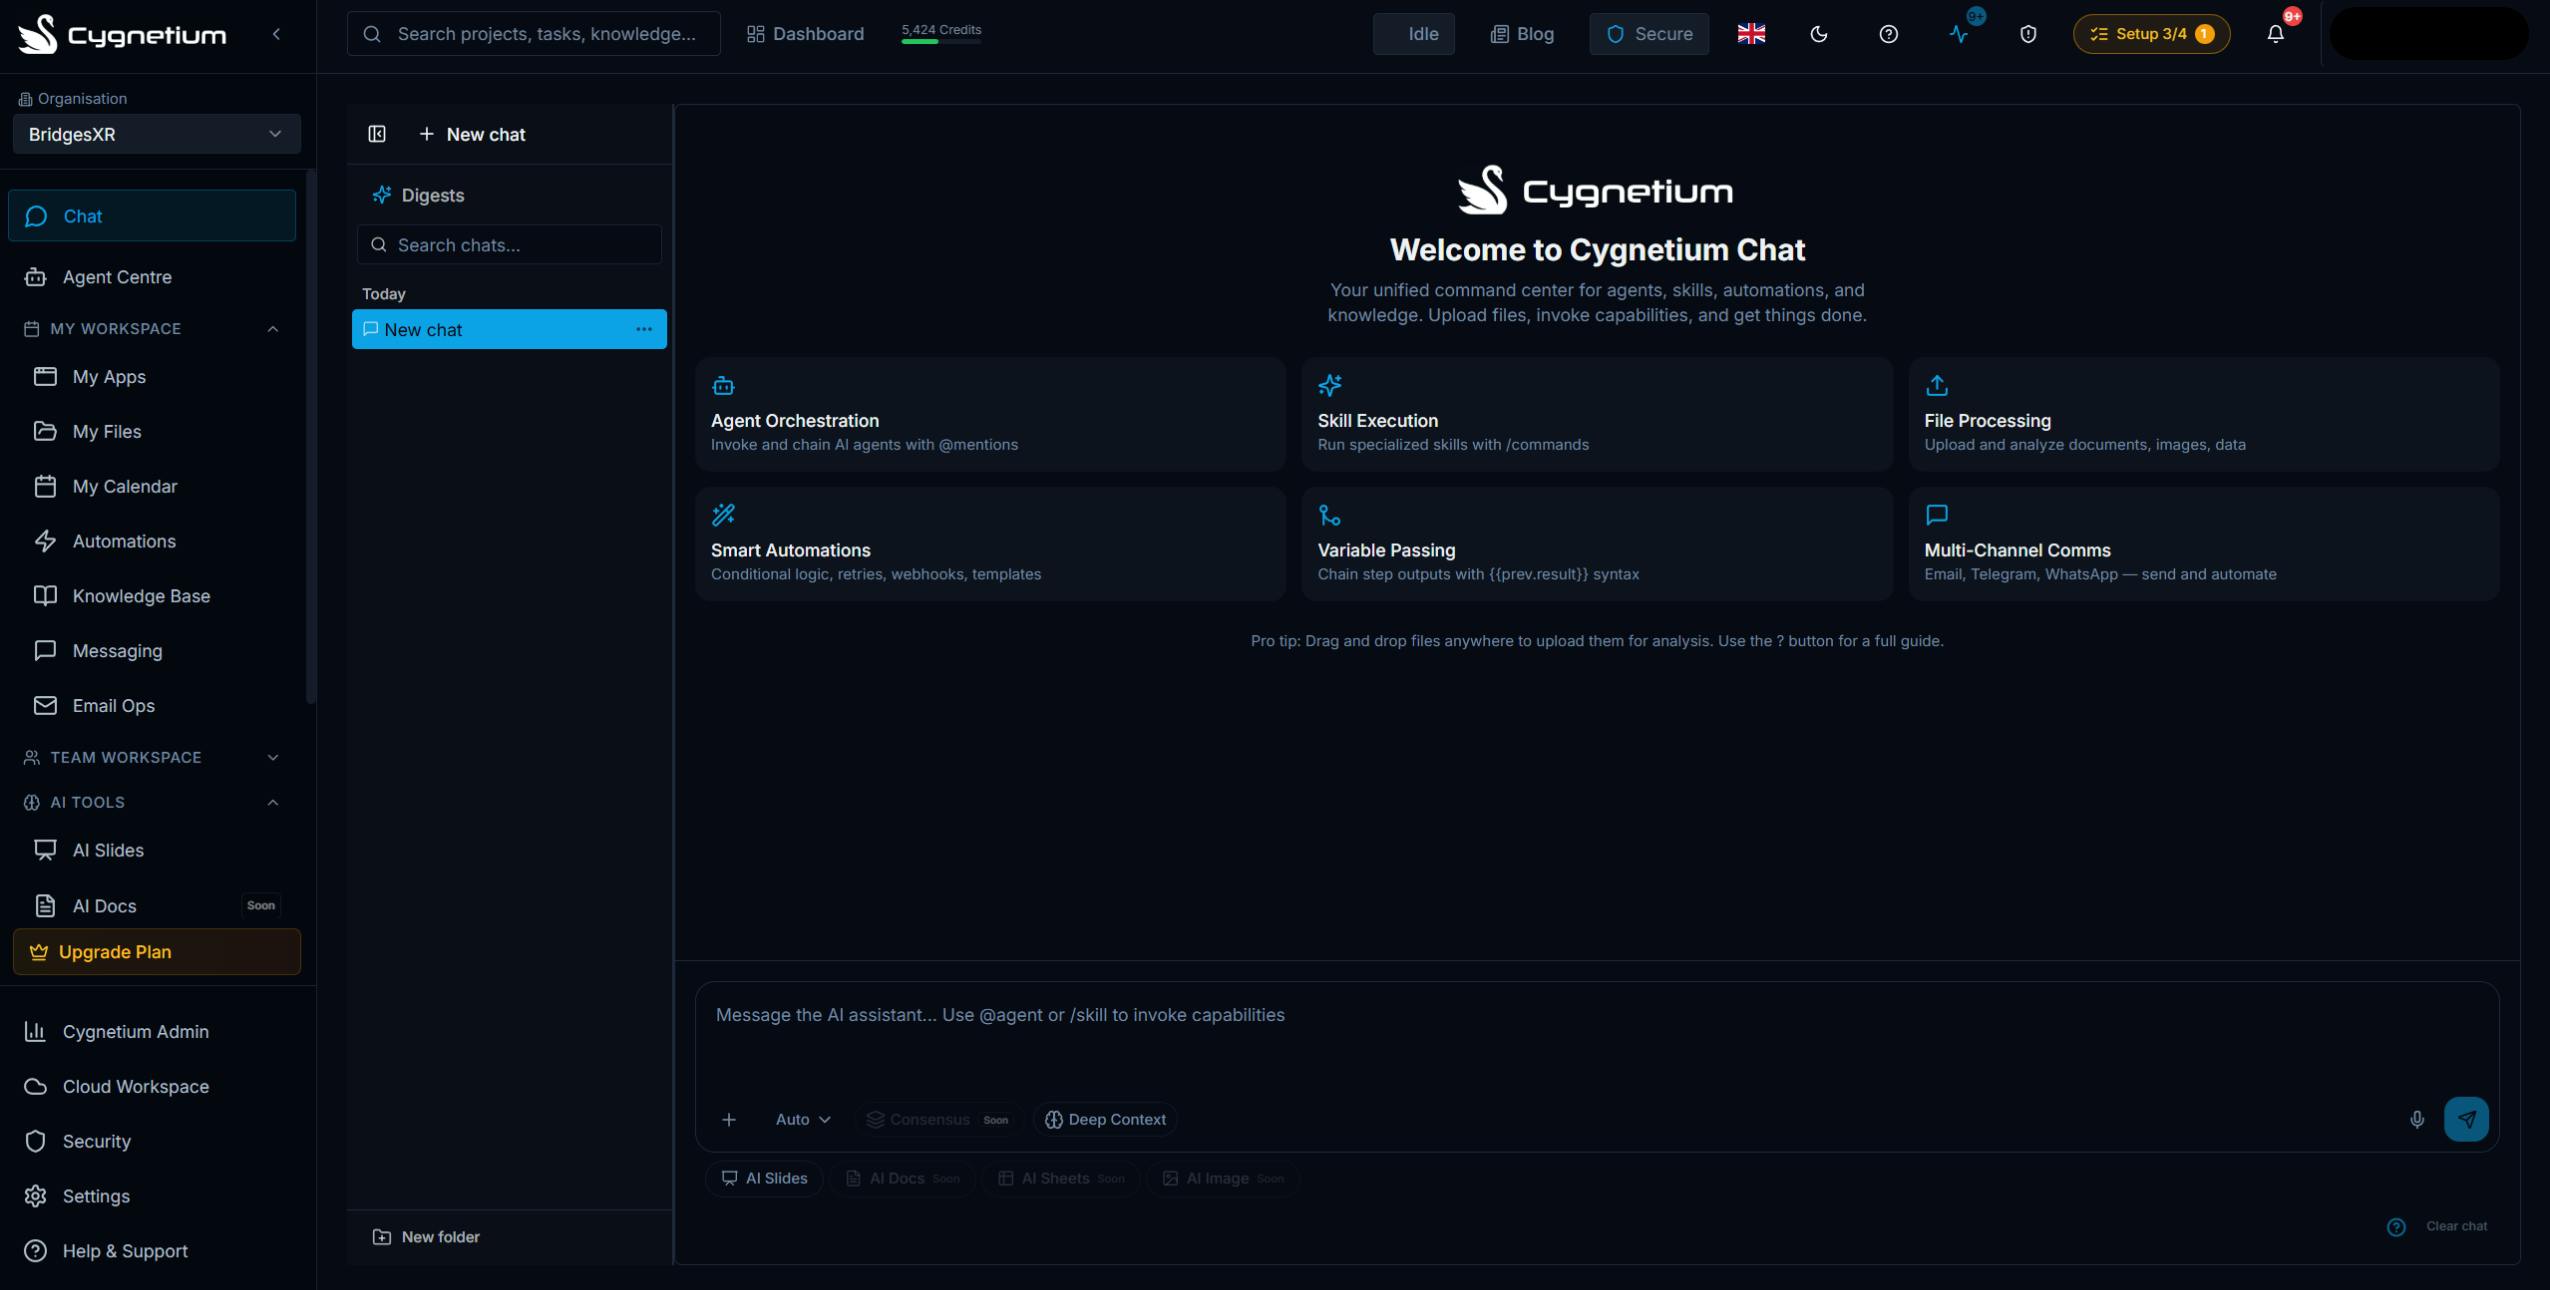Open the File Processing card
The height and width of the screenshot is (1290, 2550).
pyautogui.click(x=2204, y=414)
